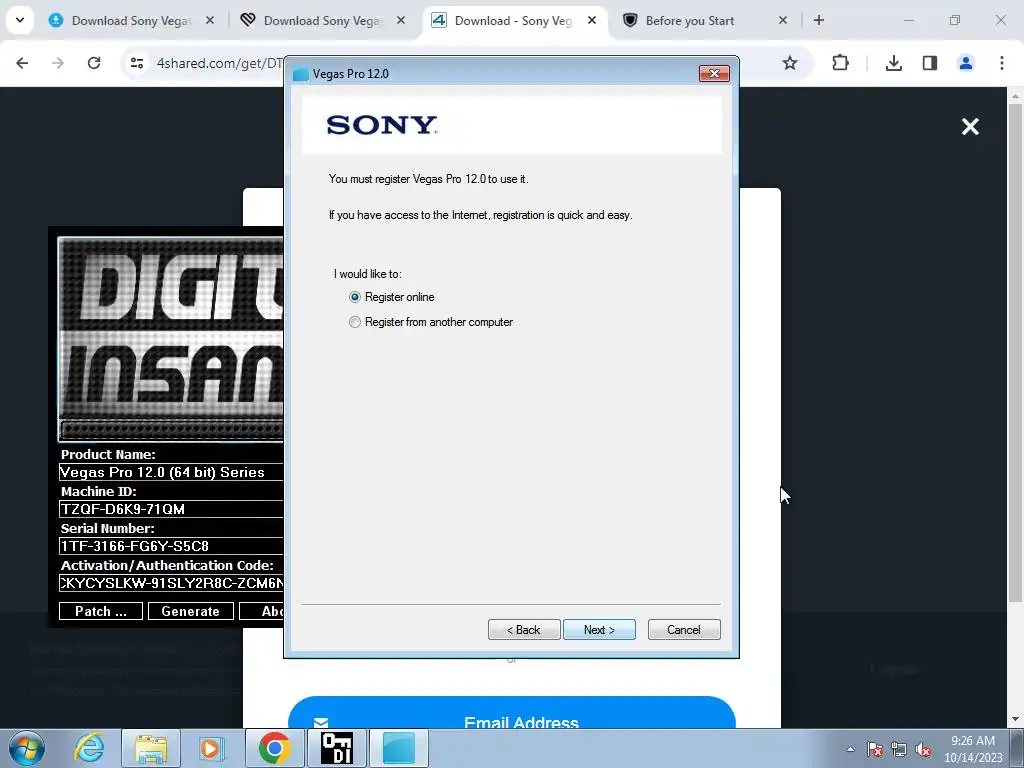The width and height of the screenshot is (1024, 768).
Task: Click Patch button in keygen window
Action: pyautogui.click(x=101, y=611)
